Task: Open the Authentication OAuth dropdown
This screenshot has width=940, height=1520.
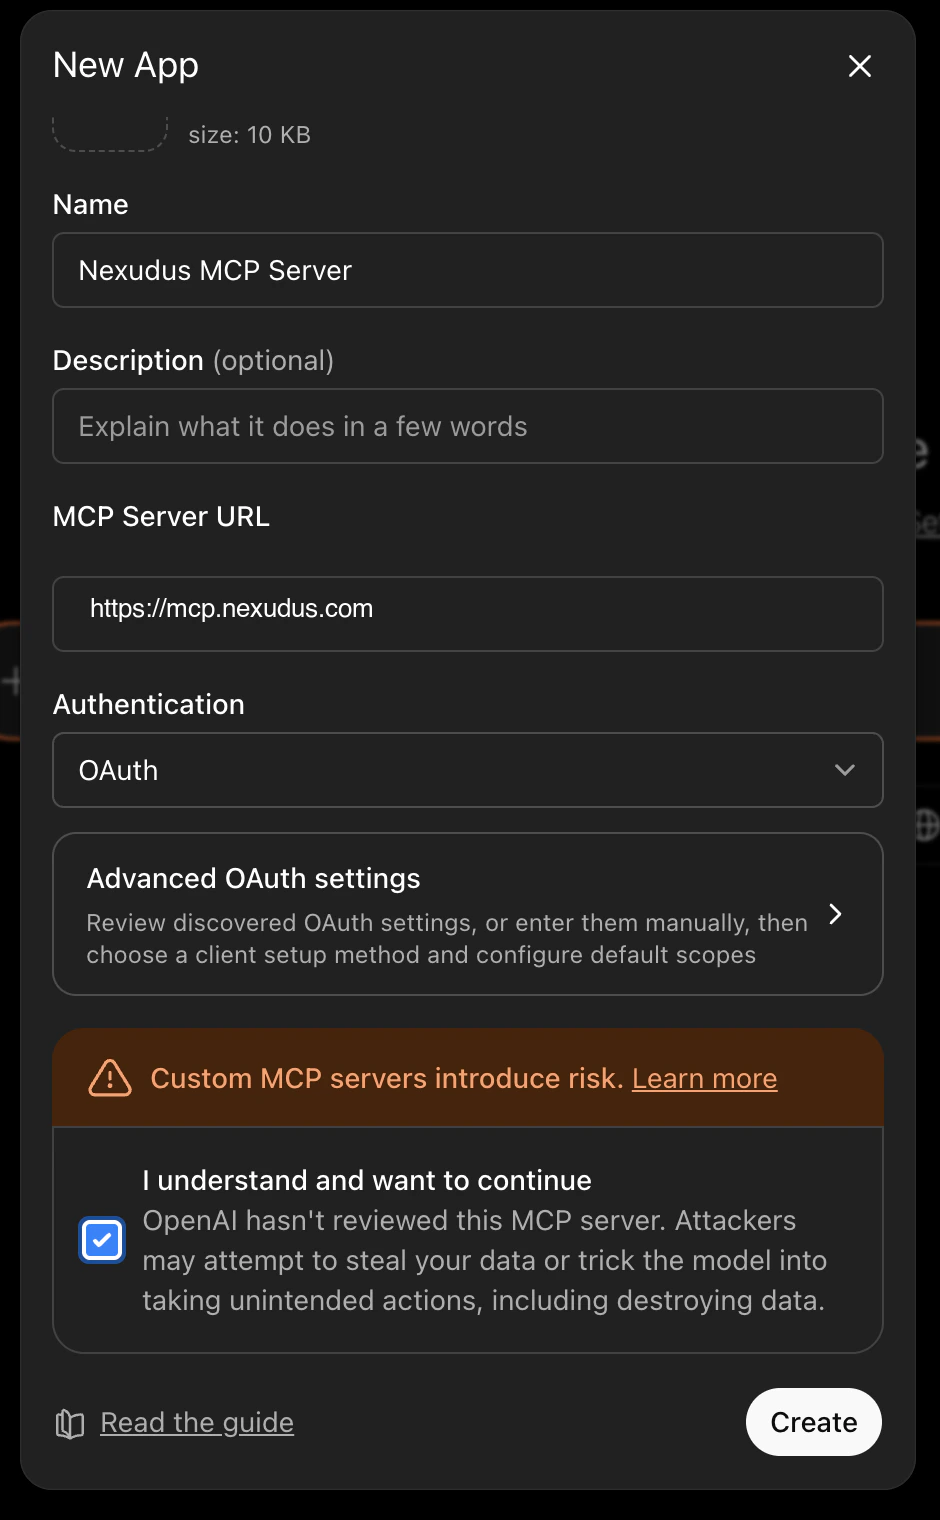Action: pyautogui.click(x=468, y=770)
